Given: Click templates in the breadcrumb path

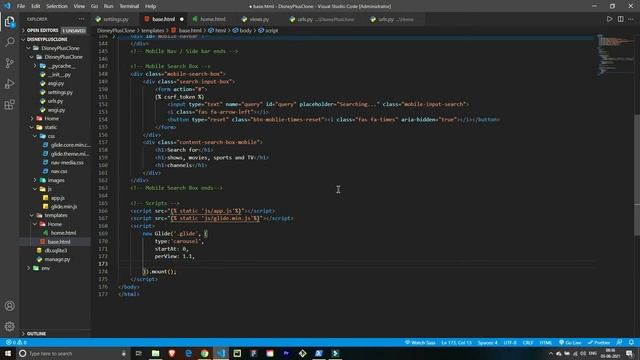Looking at the screenshot, I should coord(153,31).
